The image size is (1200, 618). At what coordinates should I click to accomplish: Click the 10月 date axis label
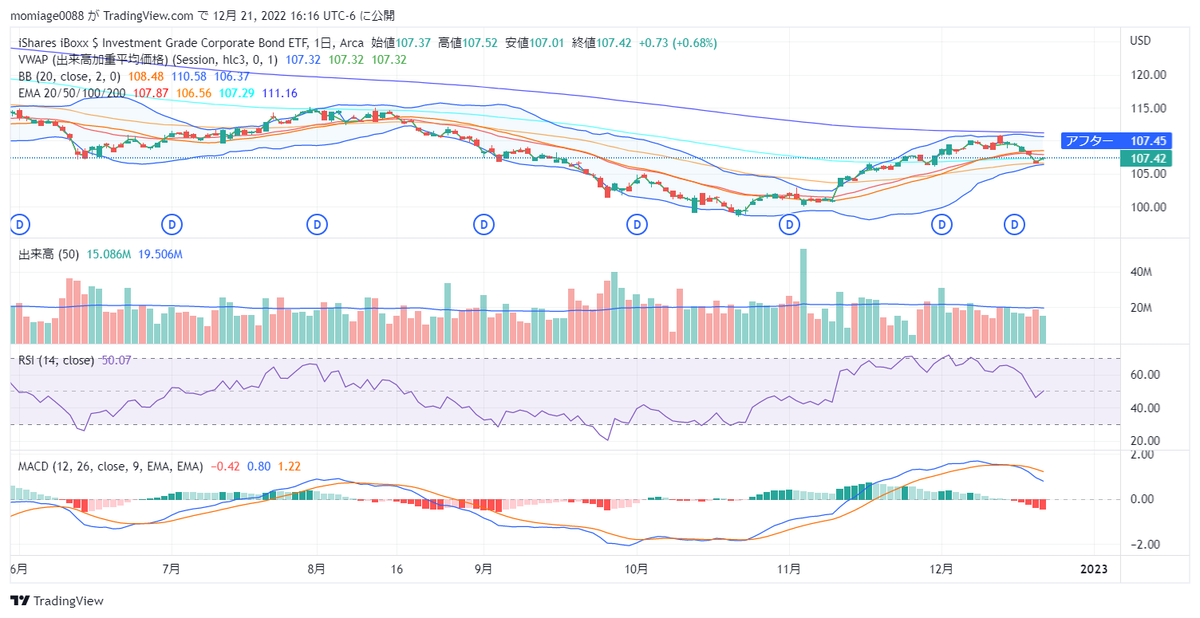[x=637, y=569]
